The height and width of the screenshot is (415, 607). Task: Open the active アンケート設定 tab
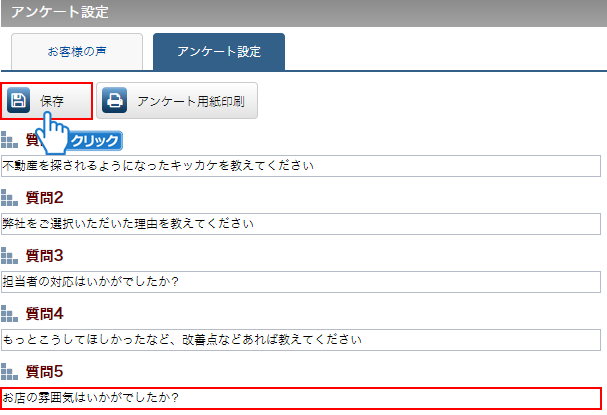pos(218,50)
